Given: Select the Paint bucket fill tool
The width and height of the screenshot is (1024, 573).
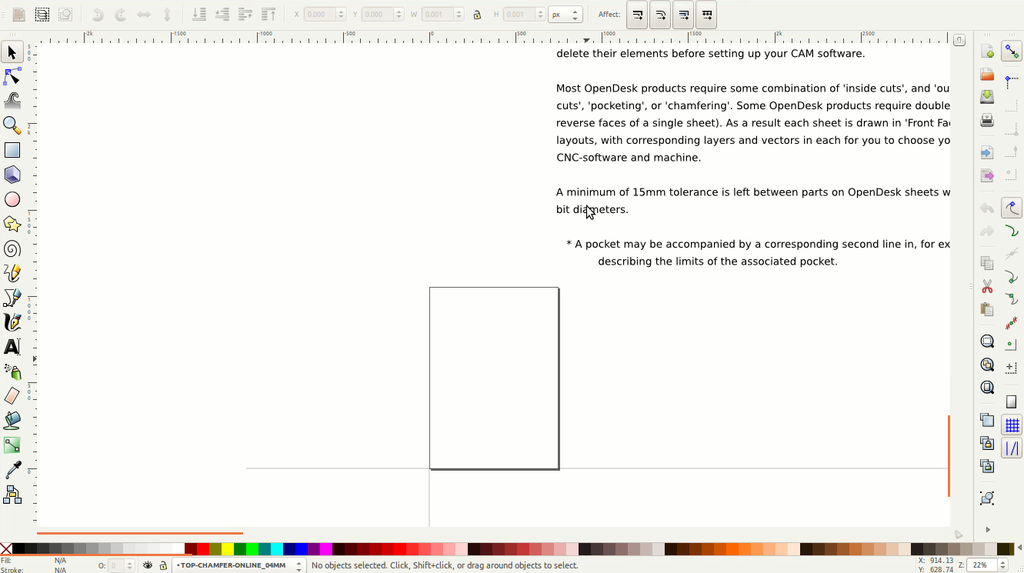Looking at the screenshot, I should pyautogui.click(x=12, y=421).
